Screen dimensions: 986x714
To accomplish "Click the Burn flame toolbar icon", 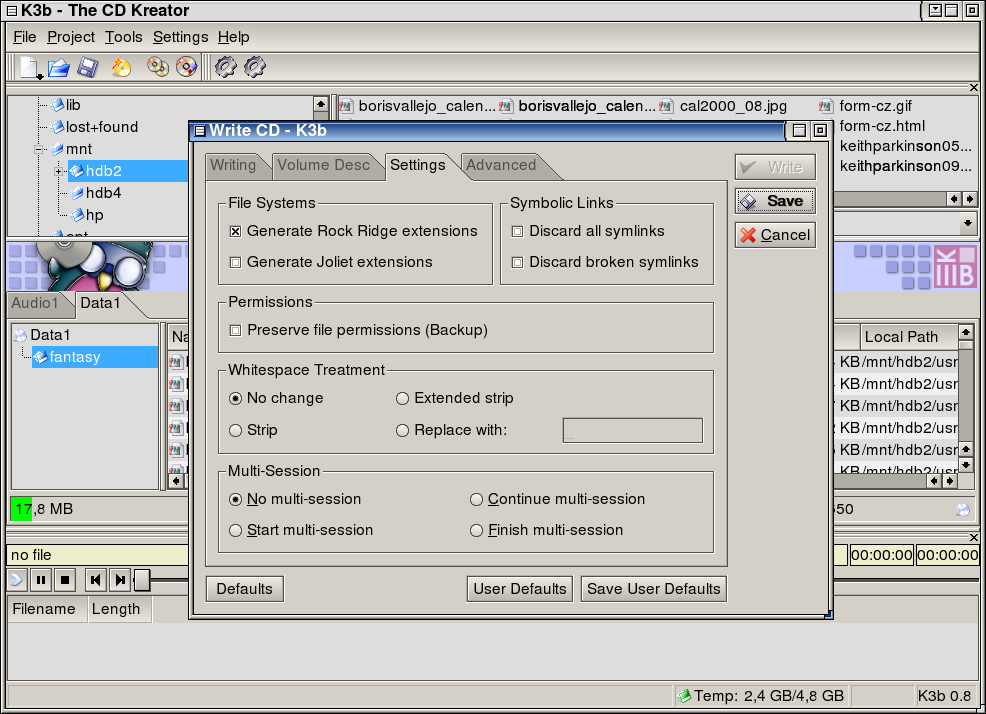I will coord(121,67).
